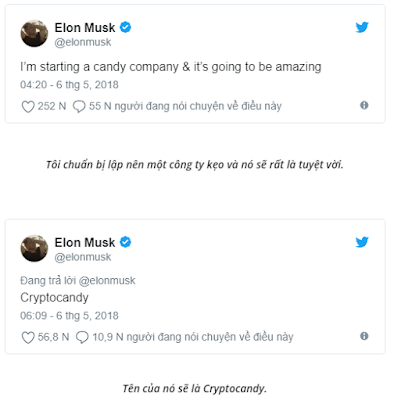Open 55 N người đang nói chuyện link
Screen dimensions: 394x400
tap(185, 106)
